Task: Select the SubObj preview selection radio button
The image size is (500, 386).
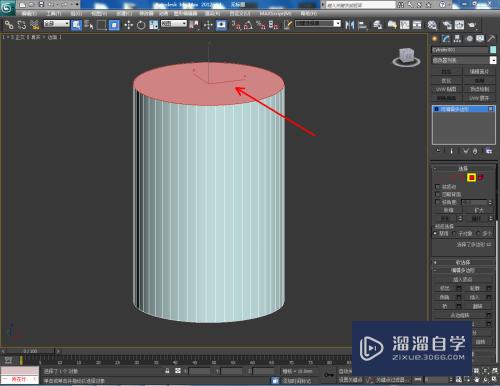Action: pos(454,233)
